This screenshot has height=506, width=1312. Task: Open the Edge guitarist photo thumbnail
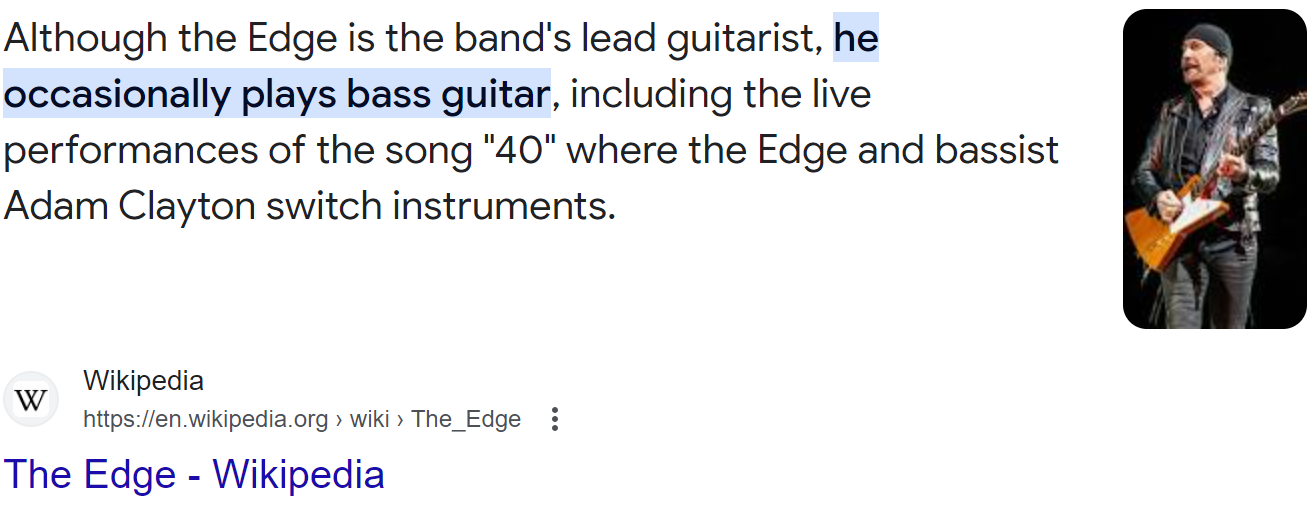click(1214, 169)
